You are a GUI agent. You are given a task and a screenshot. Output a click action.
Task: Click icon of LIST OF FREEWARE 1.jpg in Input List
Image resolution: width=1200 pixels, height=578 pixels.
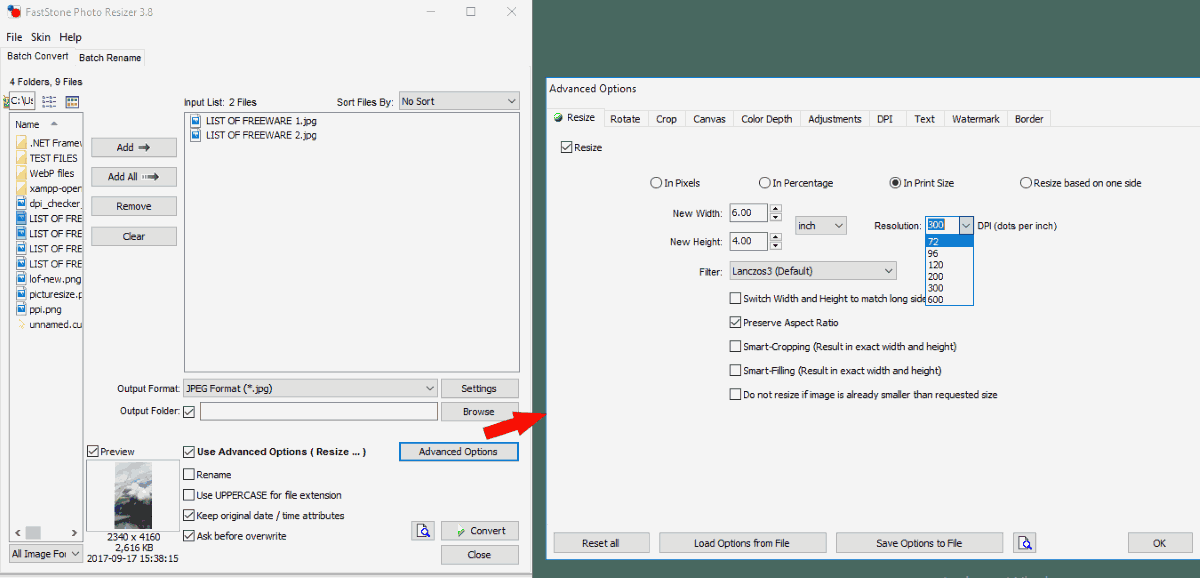196,121
